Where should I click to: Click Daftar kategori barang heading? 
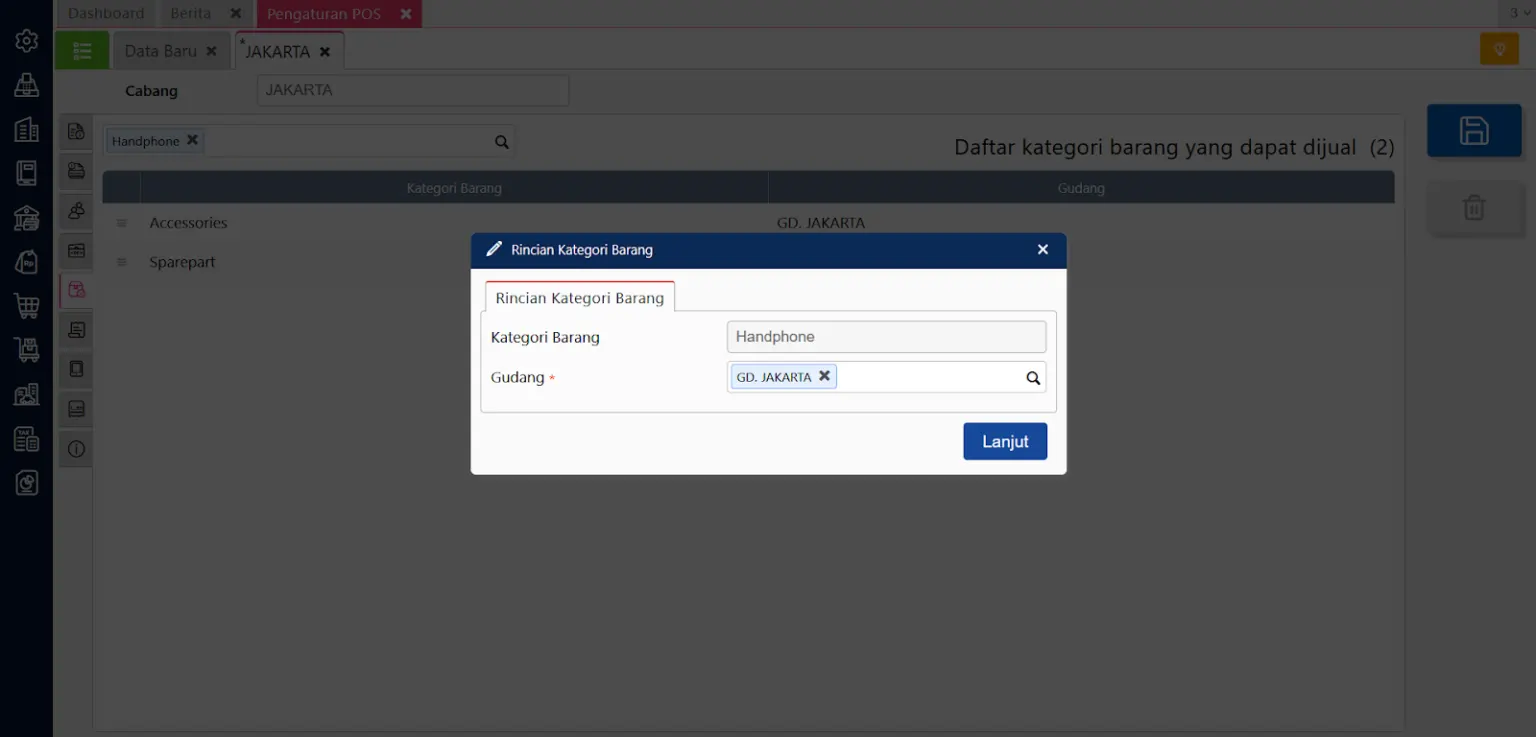point(1174,147)
